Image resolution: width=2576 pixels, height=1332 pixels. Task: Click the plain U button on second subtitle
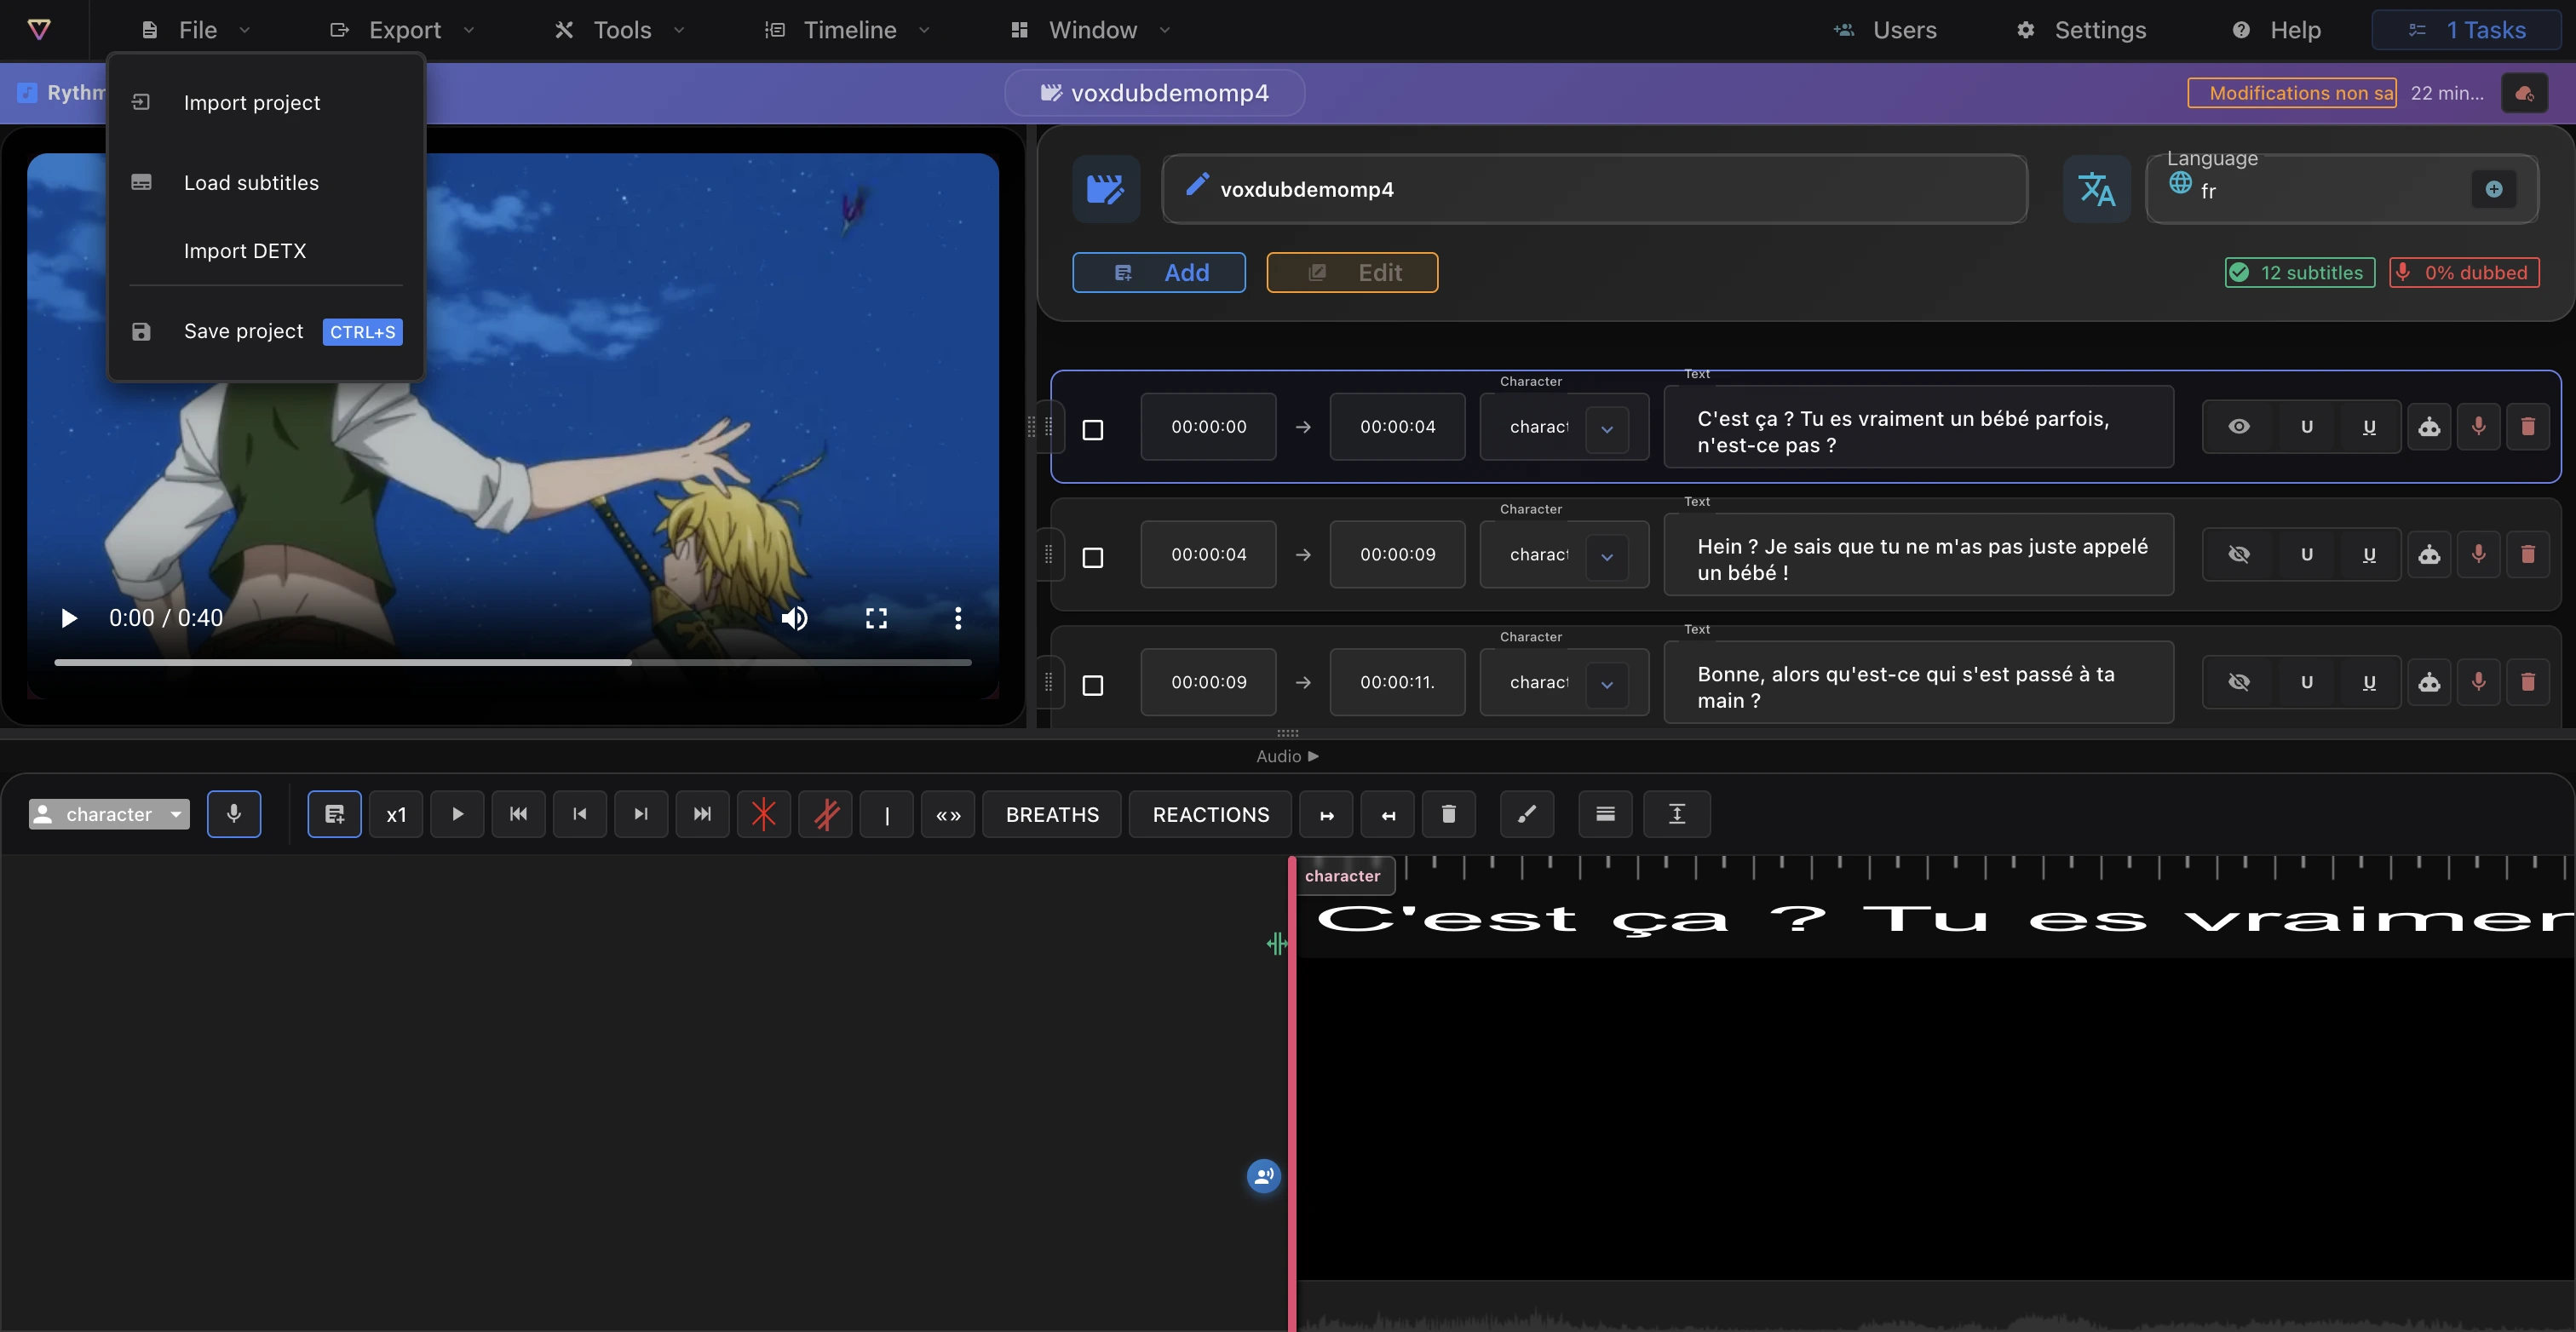(x=2307, y=555)
